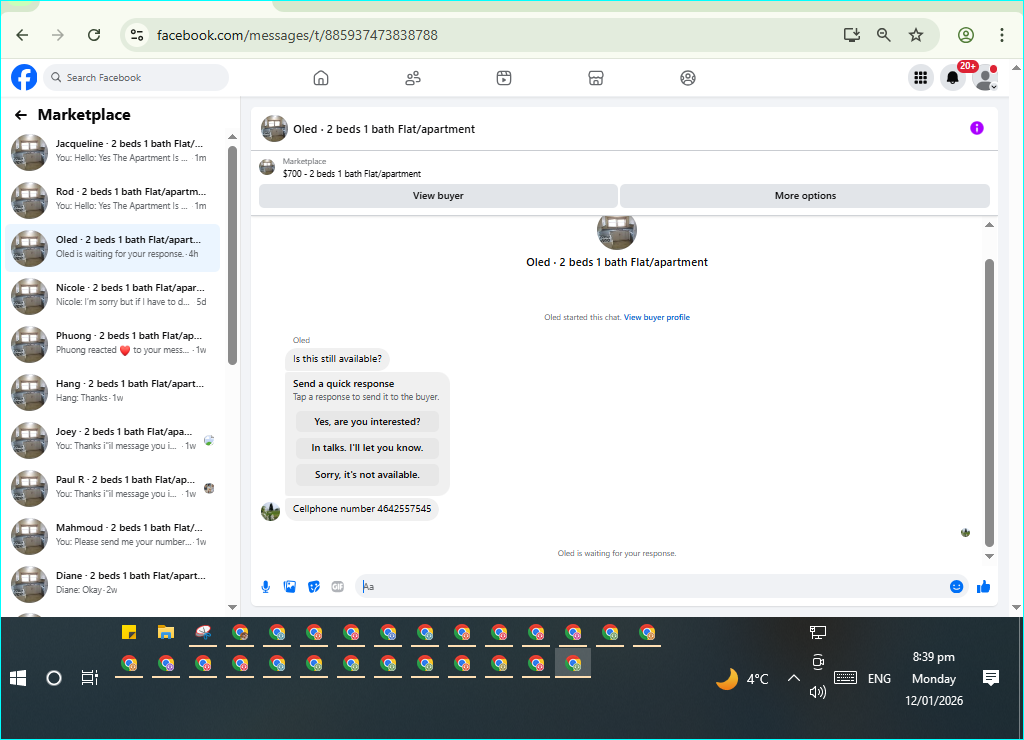
Task: Open Jacqueline's conversation
Action: [x=112, y=152]
